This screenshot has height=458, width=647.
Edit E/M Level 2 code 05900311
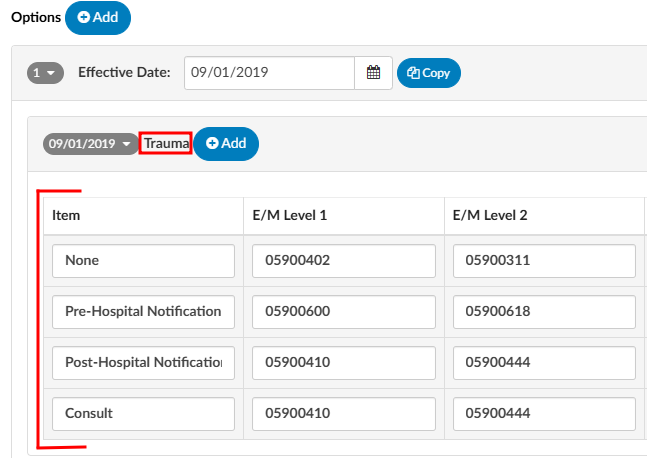(x=544, y=261)
